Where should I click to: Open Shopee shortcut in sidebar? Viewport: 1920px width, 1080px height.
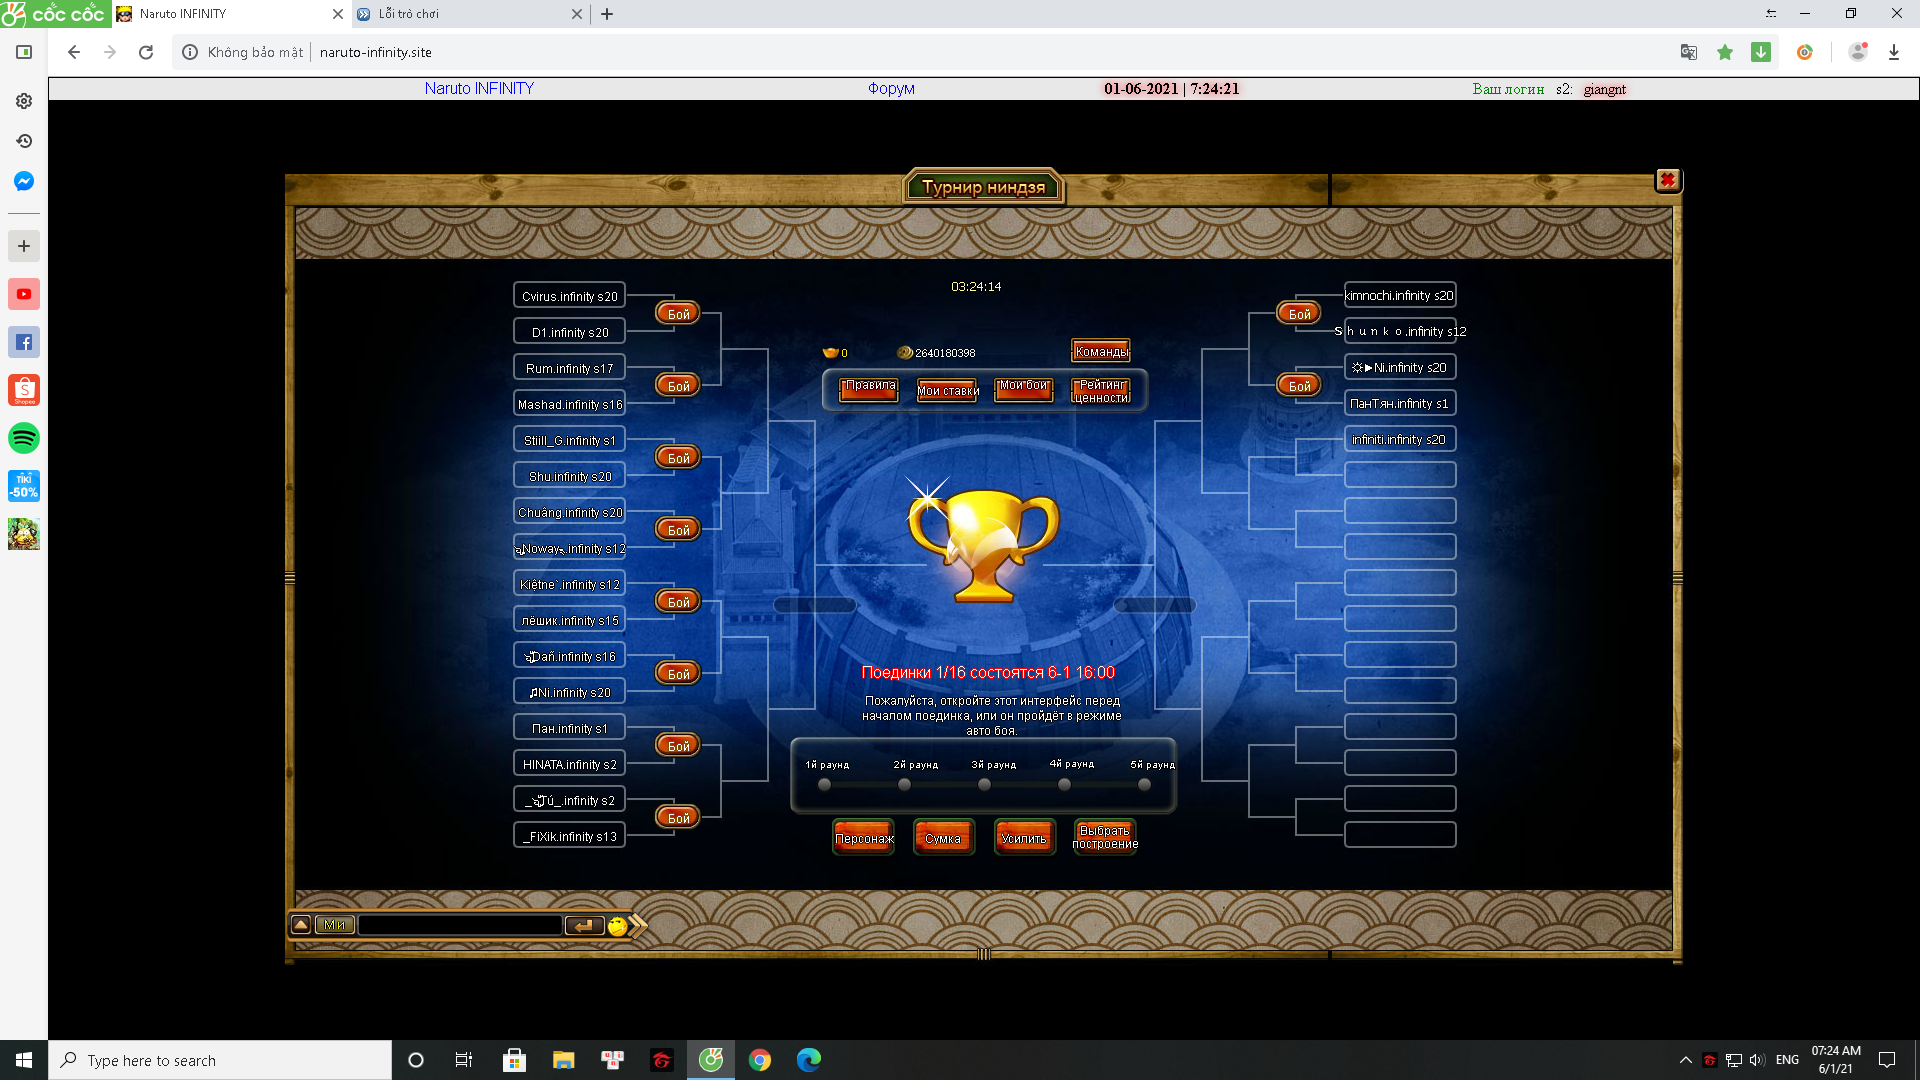pyautogui.click(x=24, y=390)
